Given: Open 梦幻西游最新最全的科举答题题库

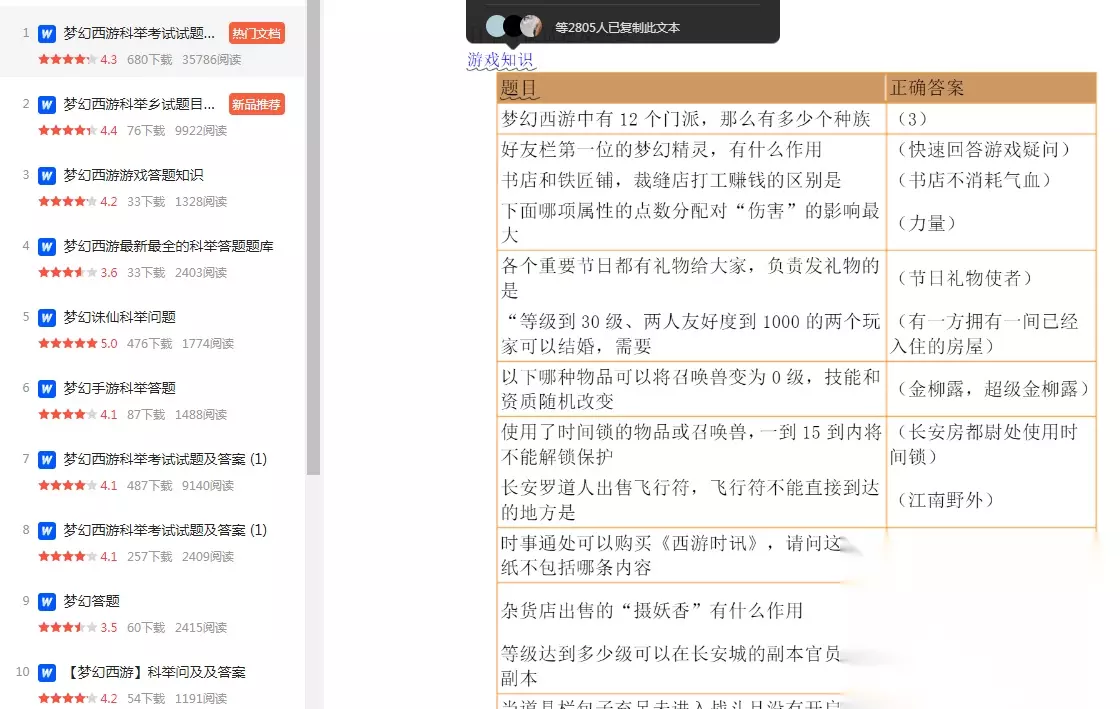Looking at the screenshot, I should pos(169,246).
